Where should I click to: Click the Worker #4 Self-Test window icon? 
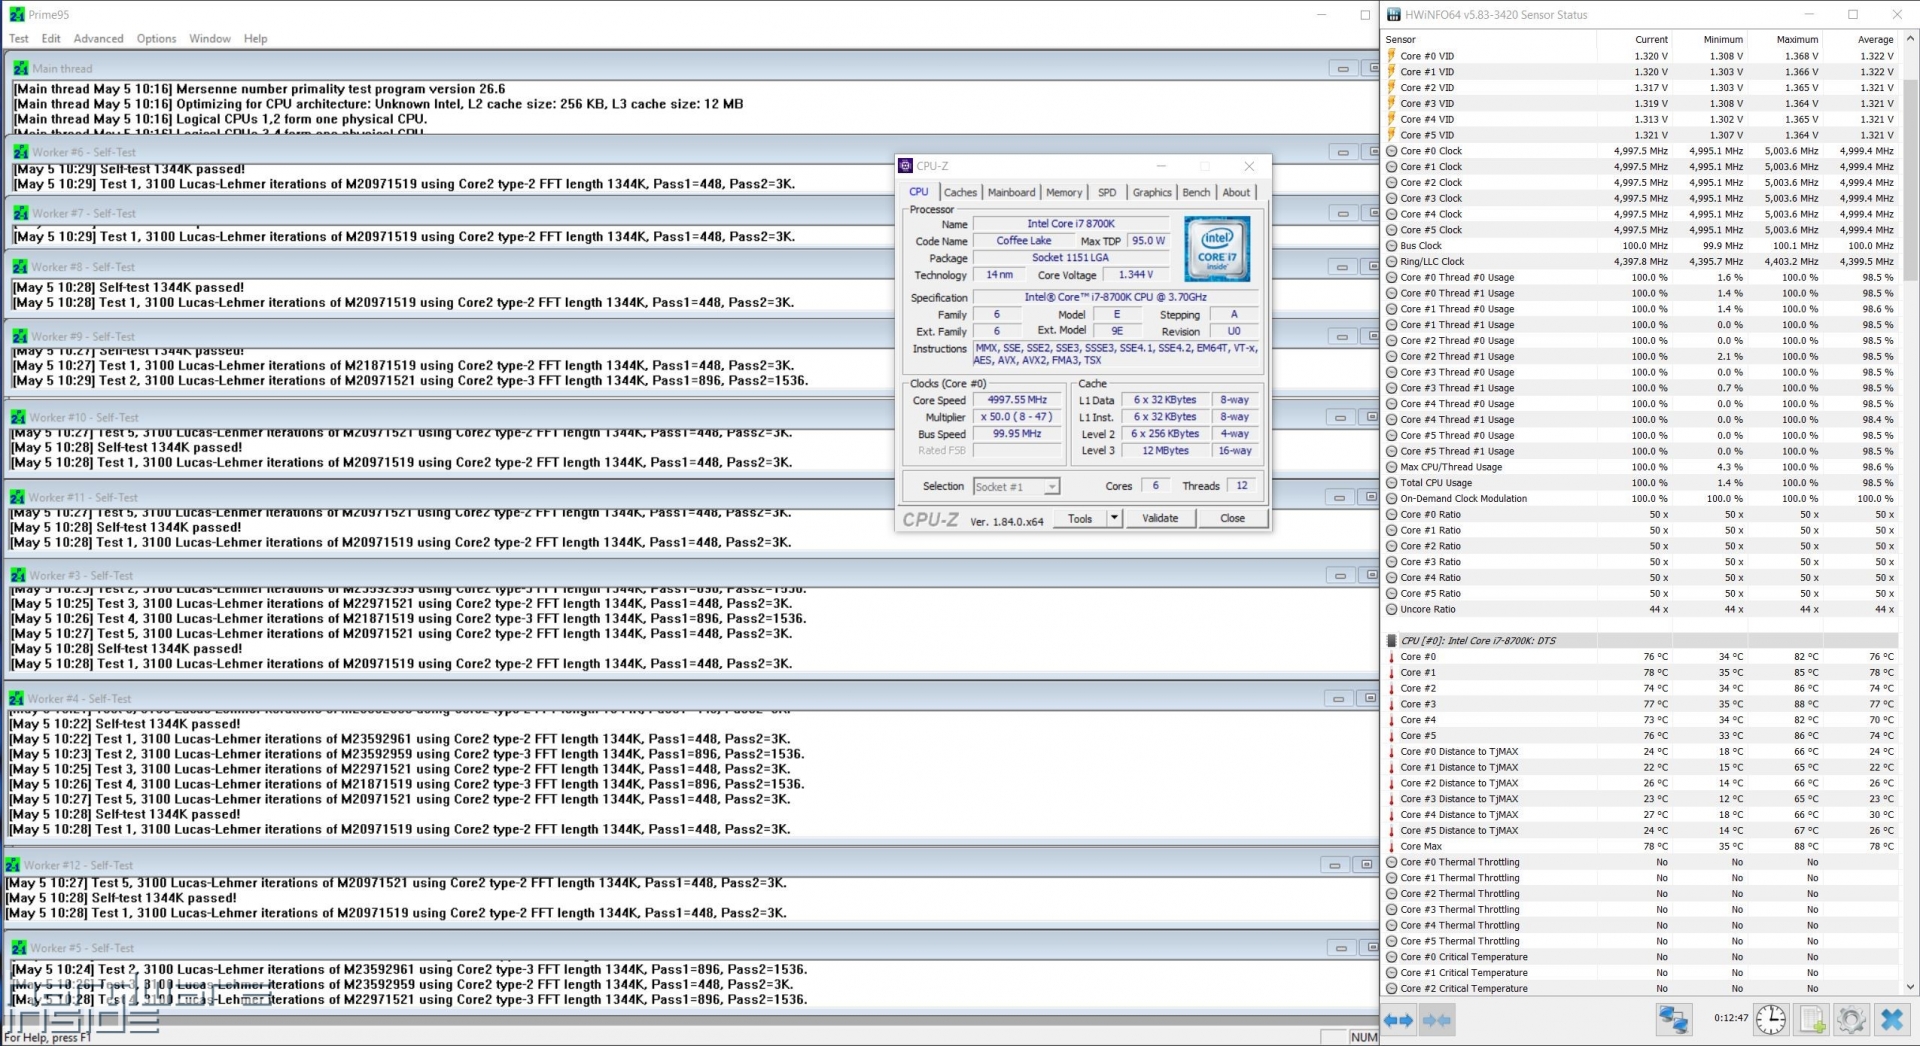[x=16, y=698]
